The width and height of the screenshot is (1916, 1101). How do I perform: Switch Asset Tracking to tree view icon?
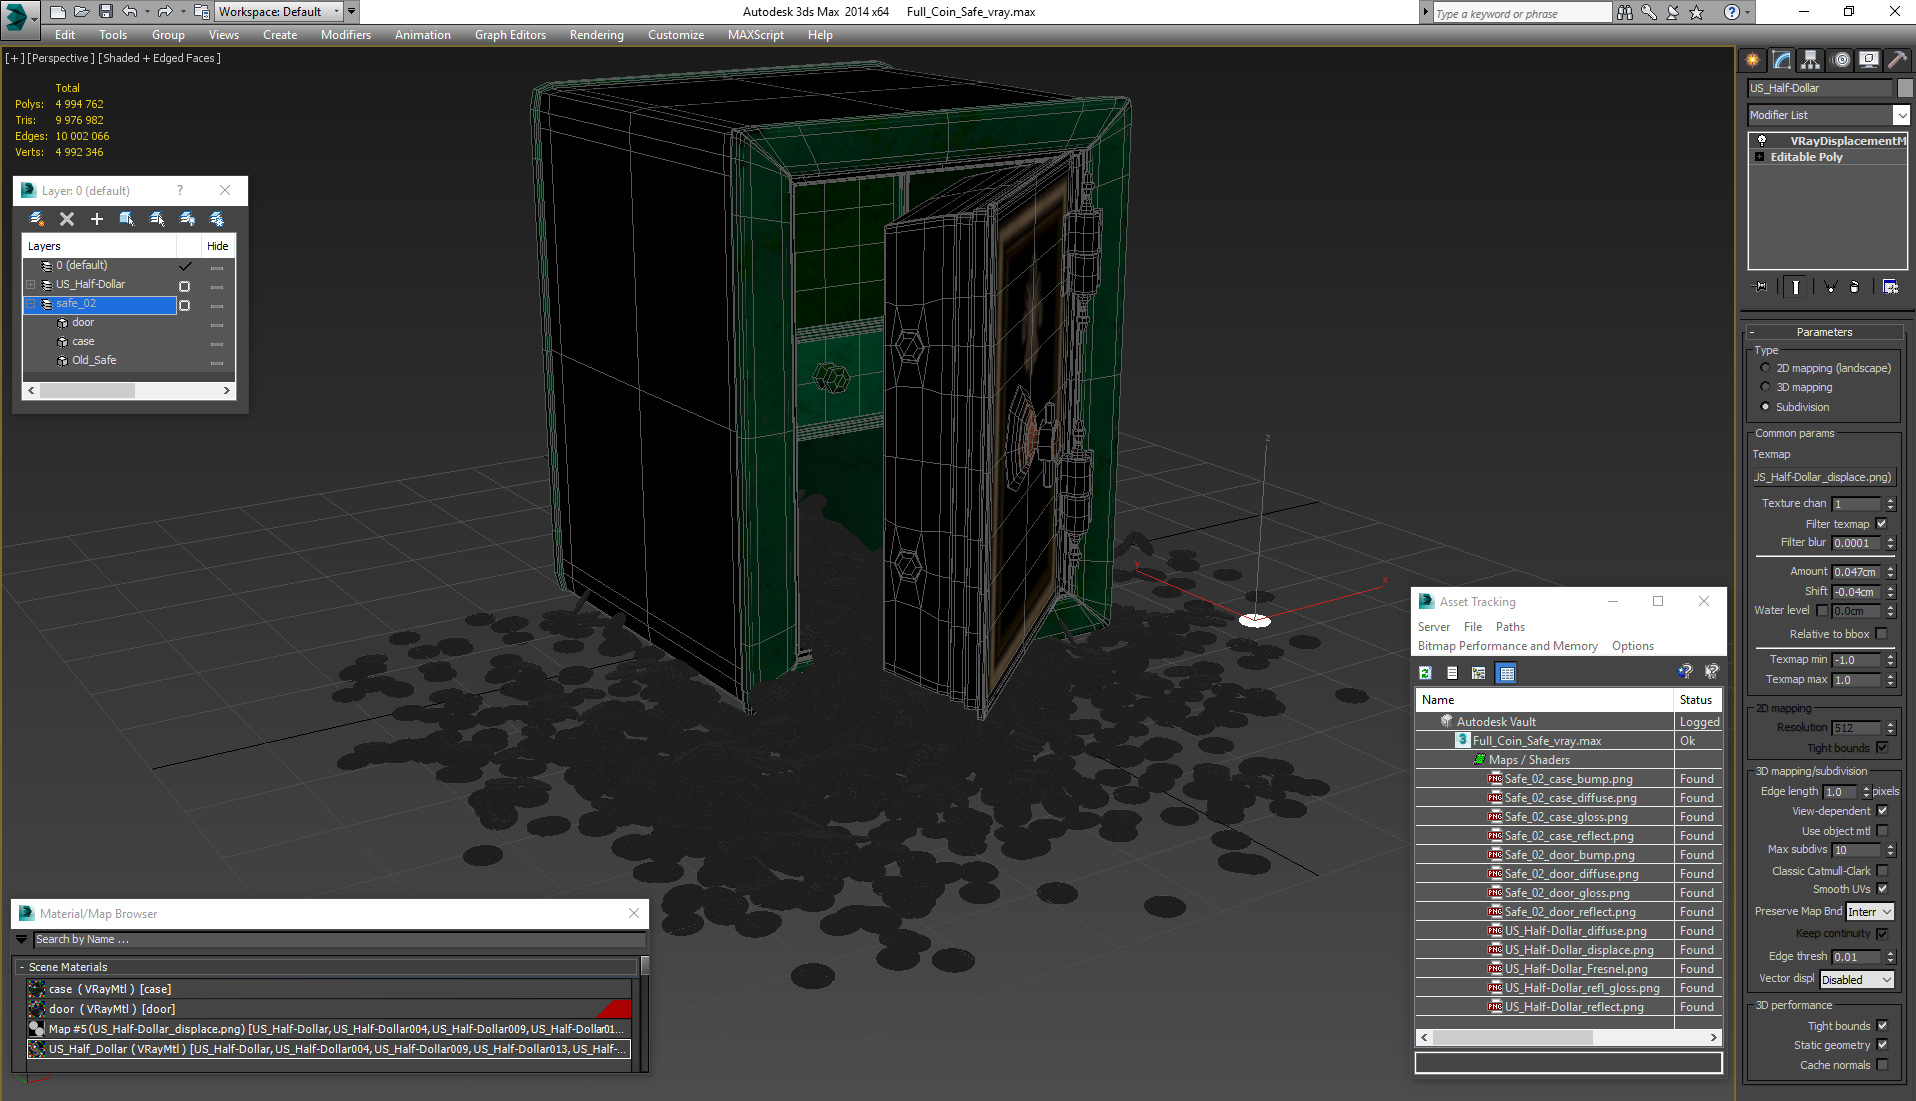click(x=1479, y=673)
